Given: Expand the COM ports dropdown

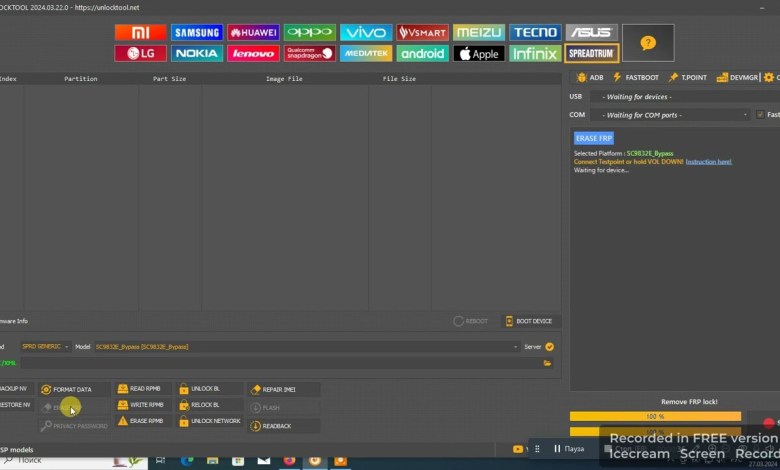Looking at the screenshot, I should 745,115.
